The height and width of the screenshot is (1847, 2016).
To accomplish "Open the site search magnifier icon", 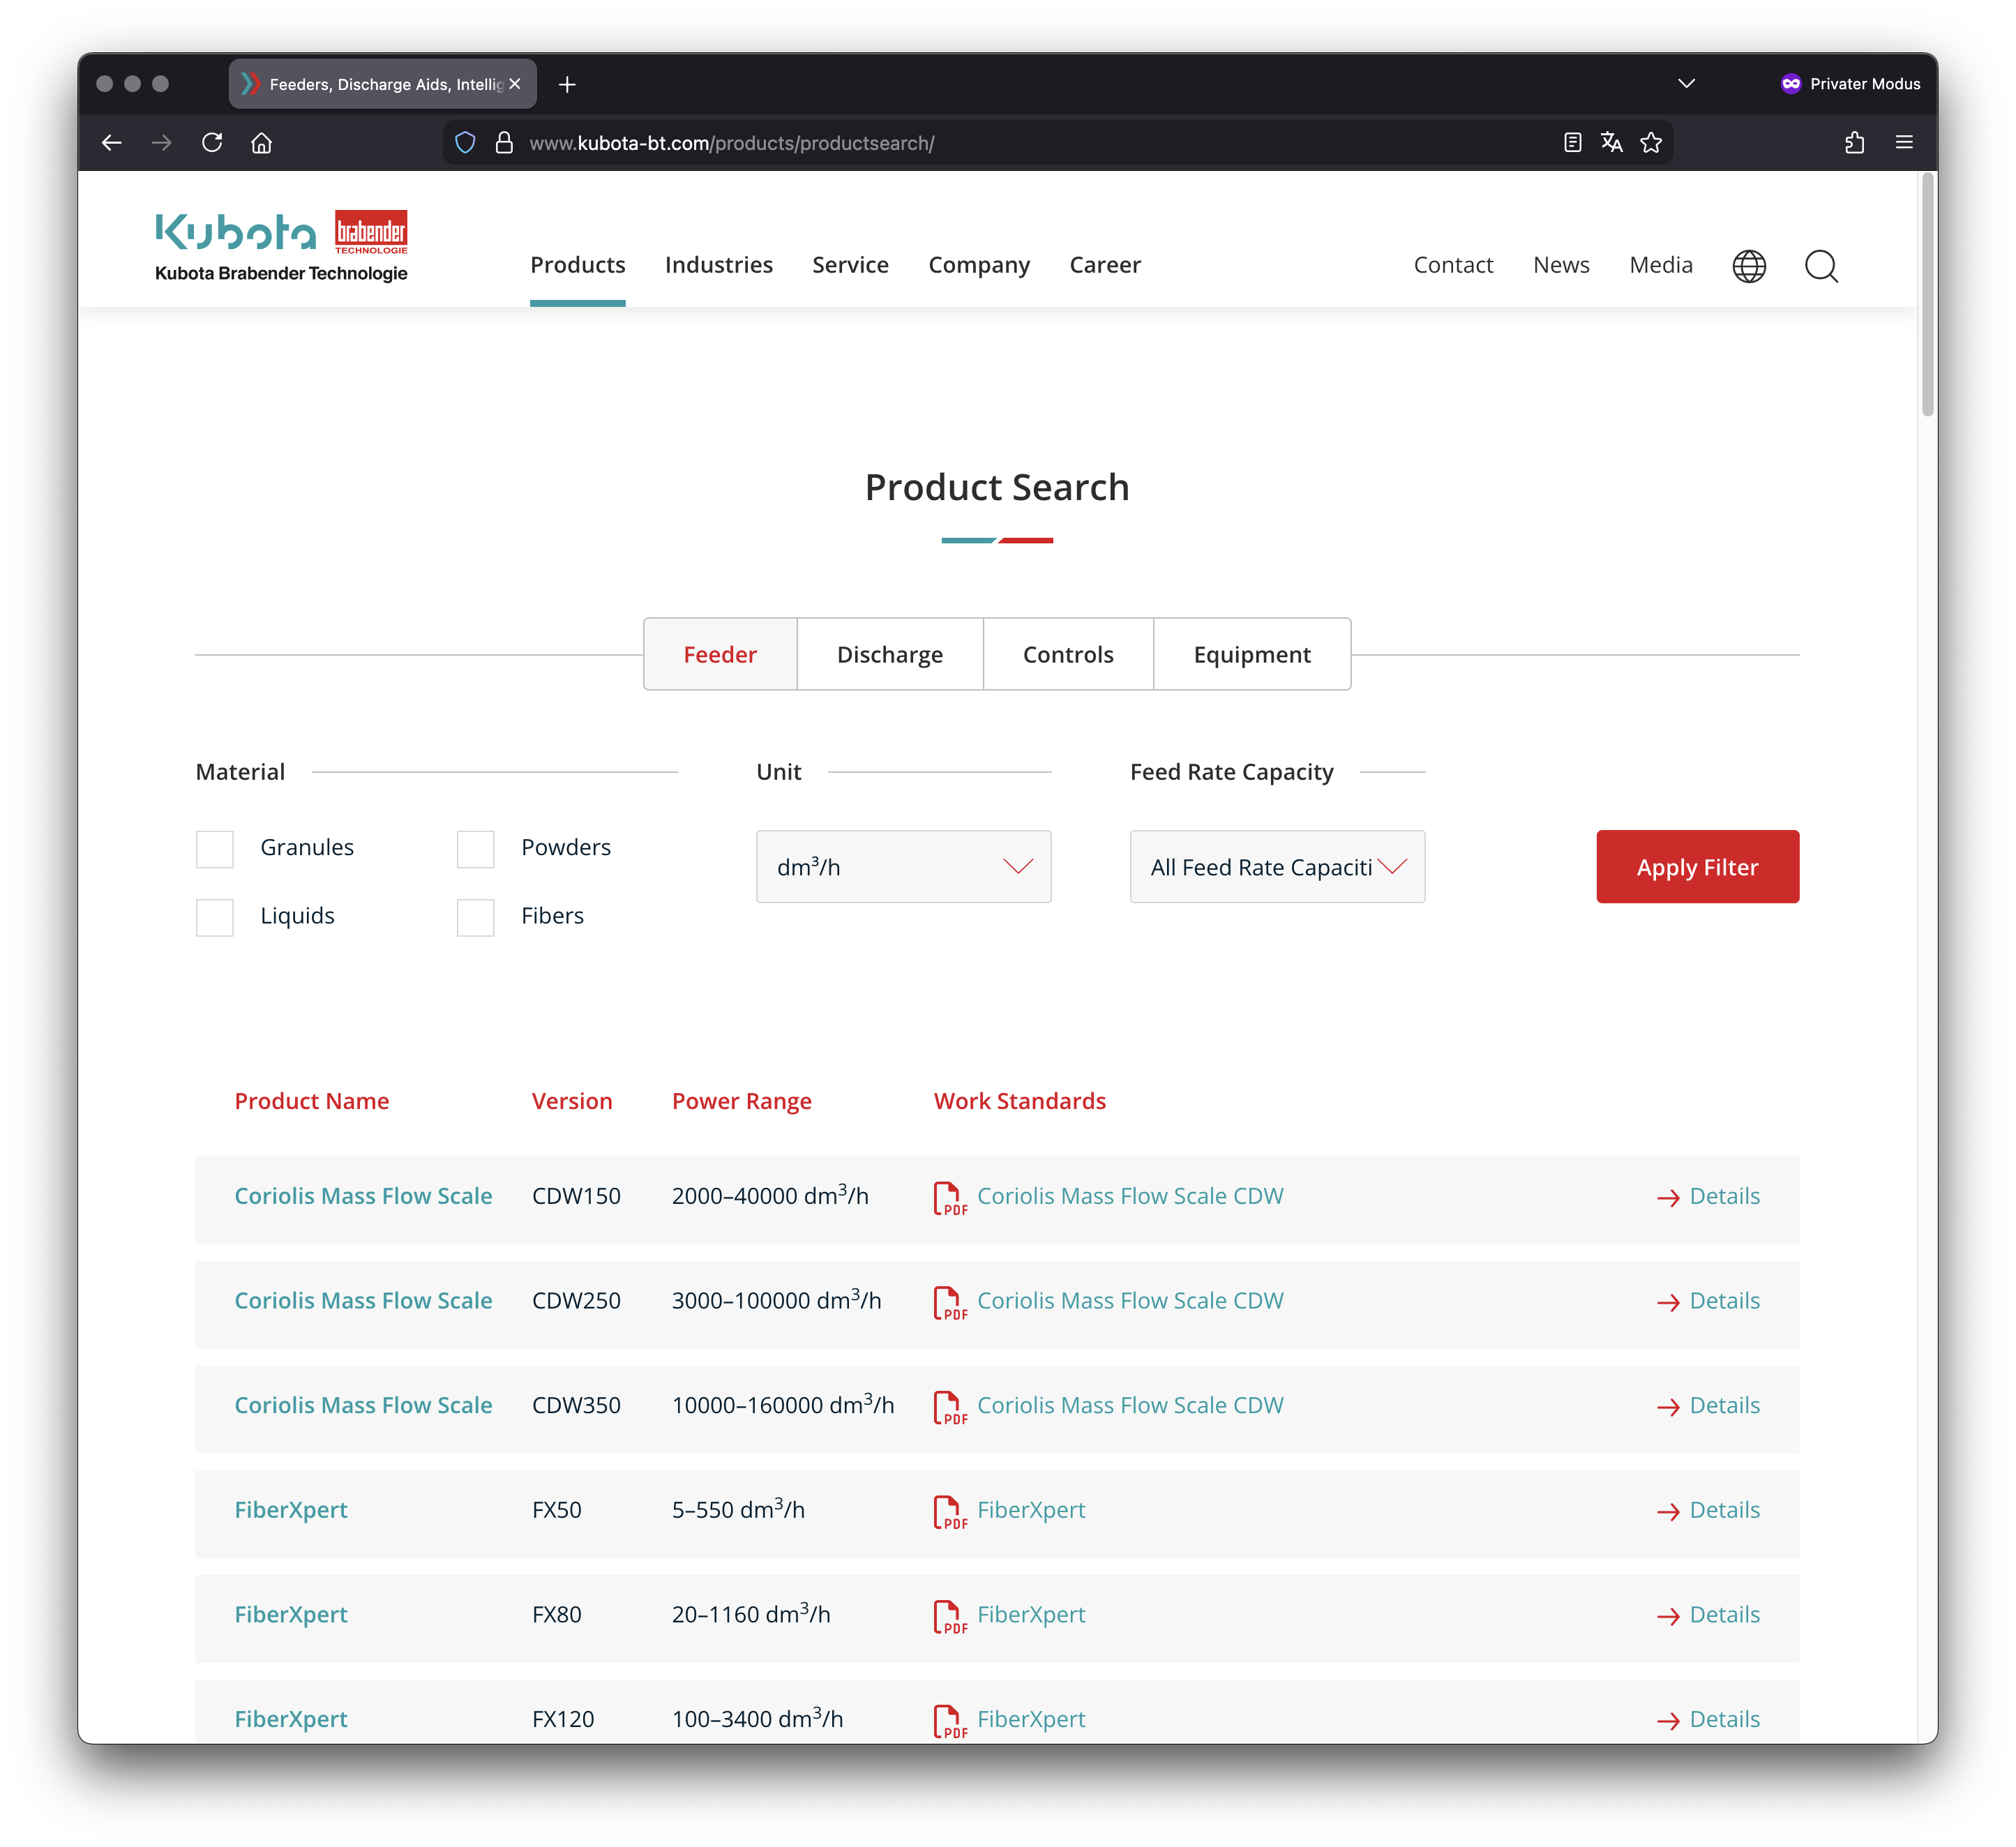I will (1820, 266).
